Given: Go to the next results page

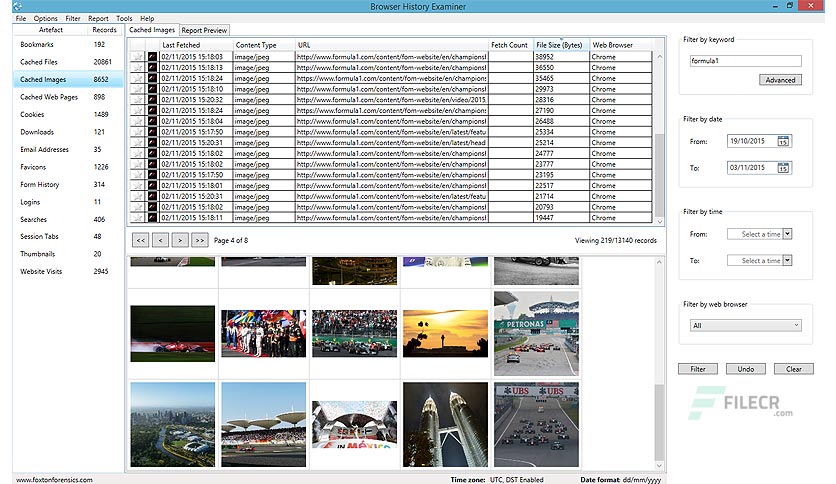Looking at the screenshot, I should (x=180, y=240).
